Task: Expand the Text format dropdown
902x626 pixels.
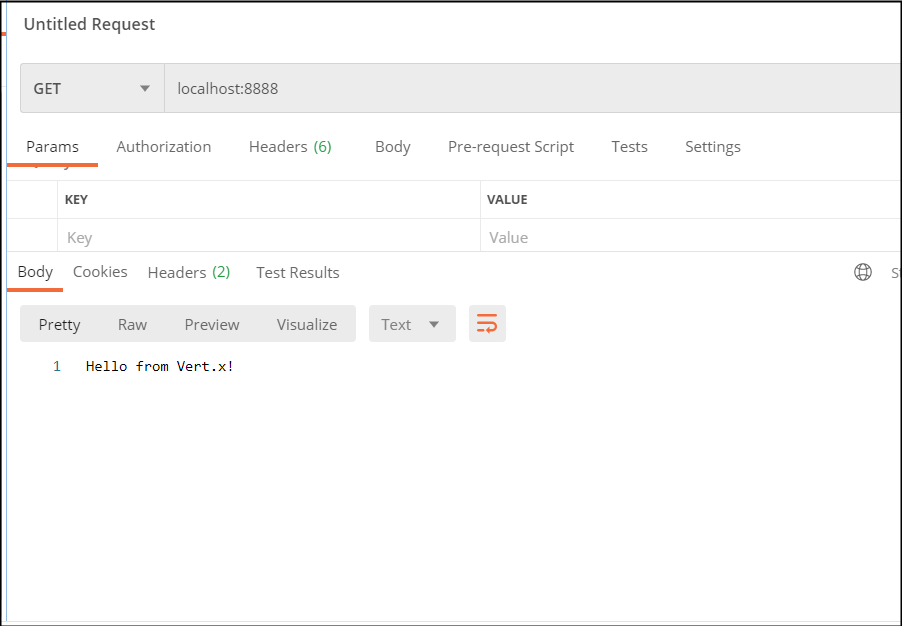Action: [411, 324]
